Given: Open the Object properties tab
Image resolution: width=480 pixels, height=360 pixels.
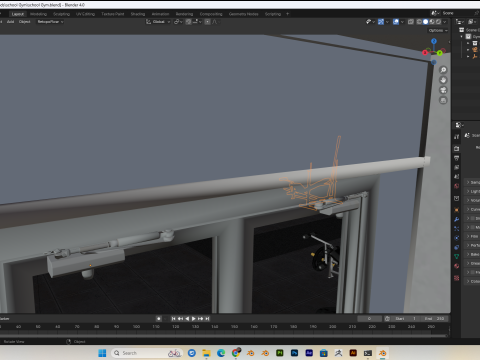Looking at the screenshot, I should coord(457,210).
